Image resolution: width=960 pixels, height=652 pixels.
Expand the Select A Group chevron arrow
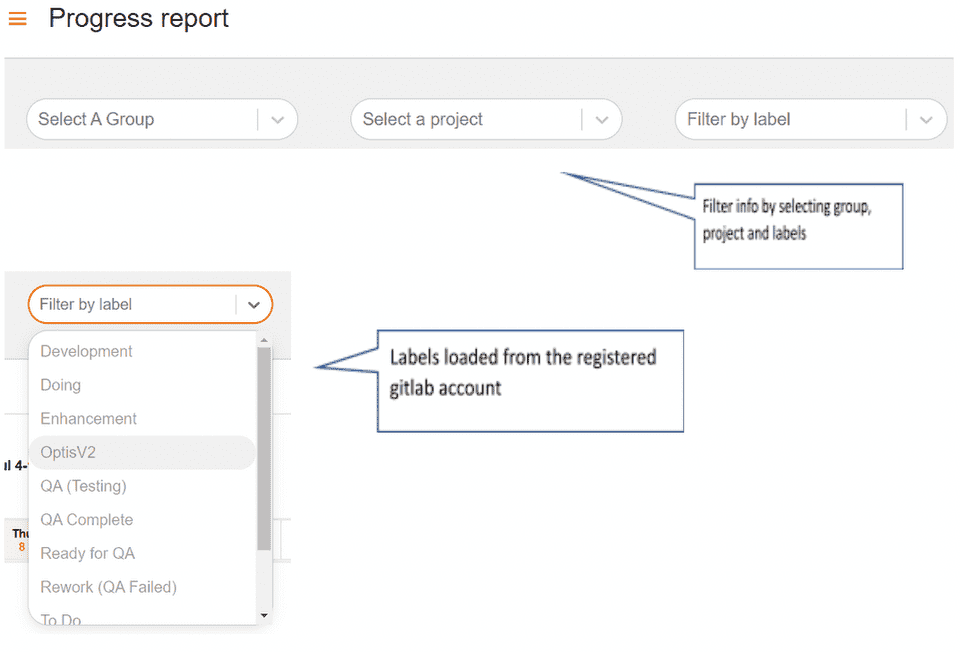[x=278, y=120]
